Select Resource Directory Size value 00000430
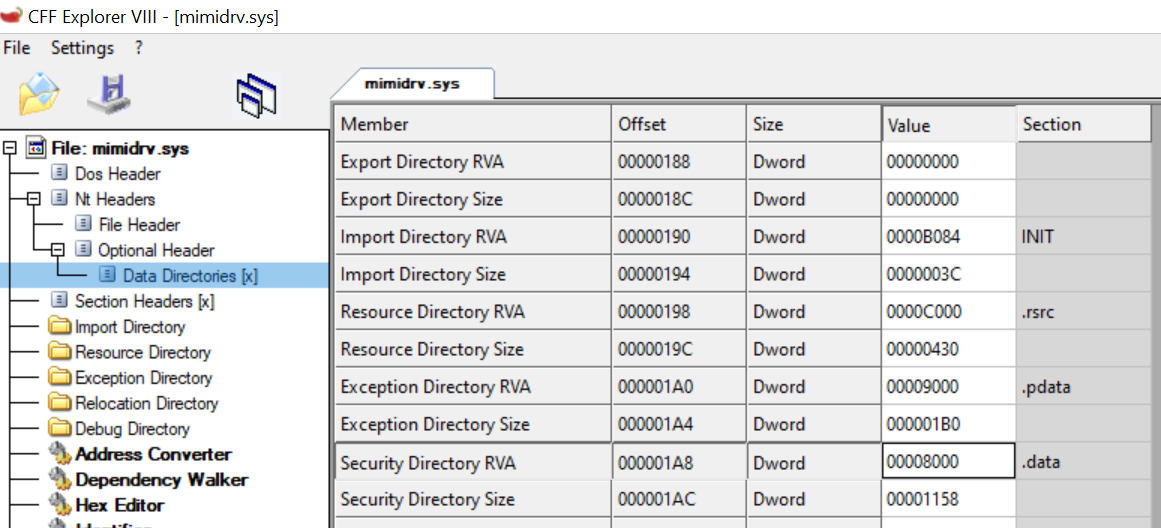 (948, 350)
